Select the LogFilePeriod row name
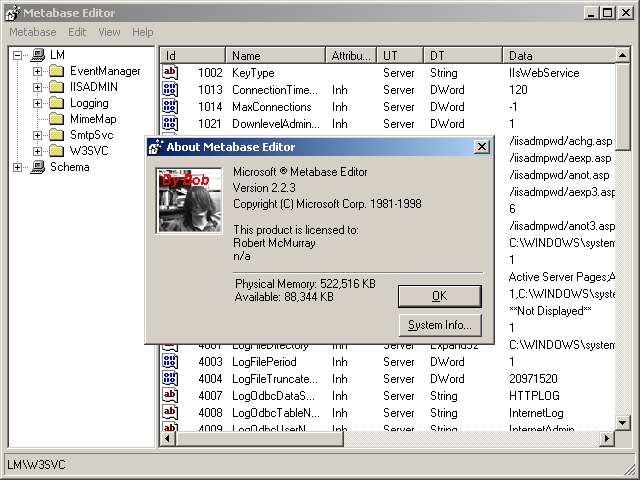The width and height of the screenshot is (640, 480). pos(264,362)
